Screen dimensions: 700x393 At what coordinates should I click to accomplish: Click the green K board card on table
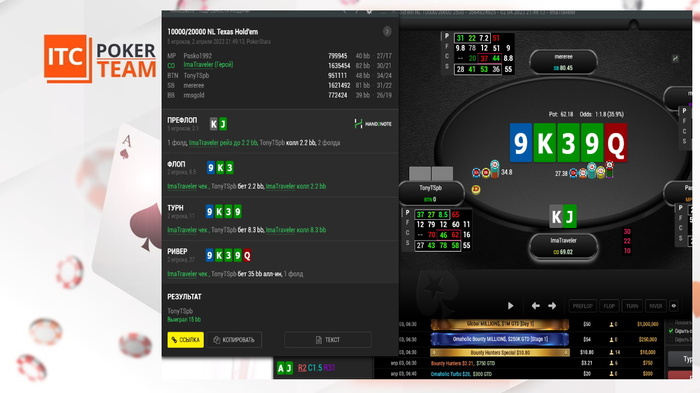click(545, 143)
